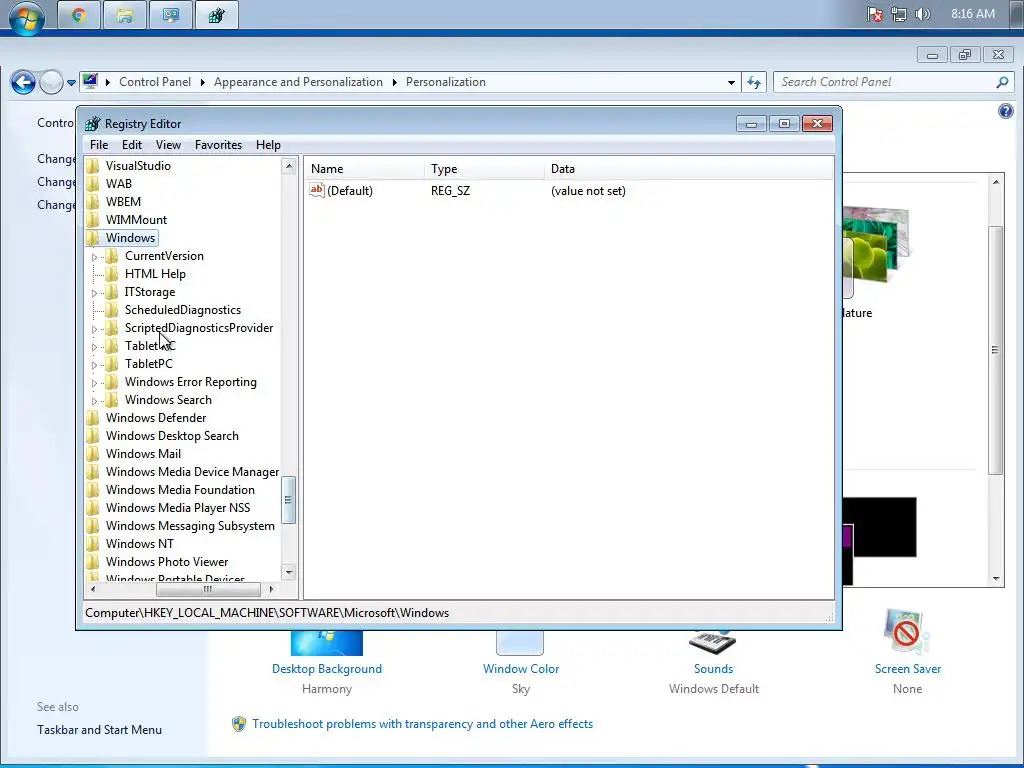
Task: Select the (Default) registry value
Action: pos(350,191)
